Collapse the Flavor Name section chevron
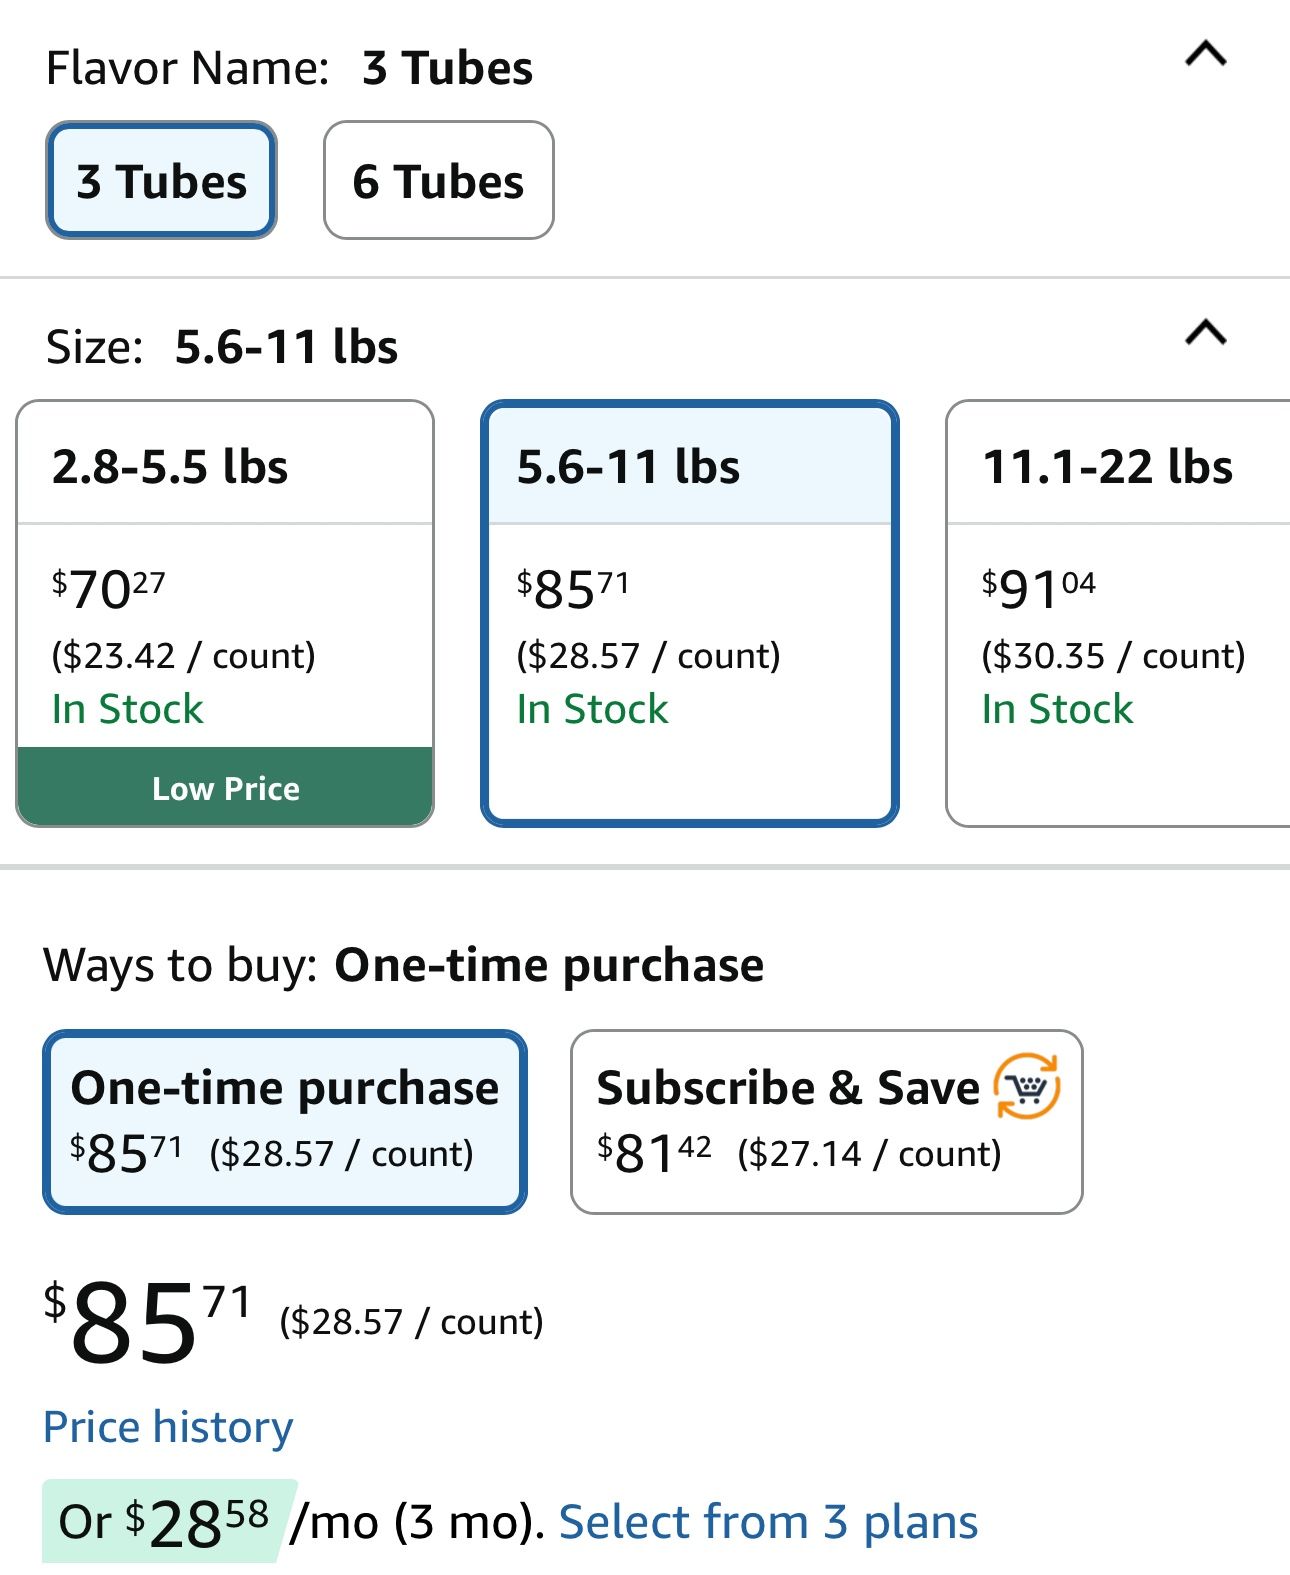 [x=1205, y=53]
